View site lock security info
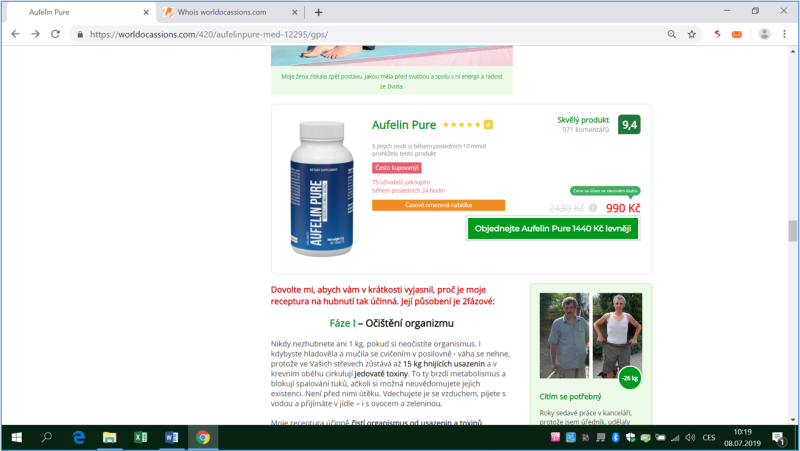This screenshot has height=451, width=800. coord(80,35)
